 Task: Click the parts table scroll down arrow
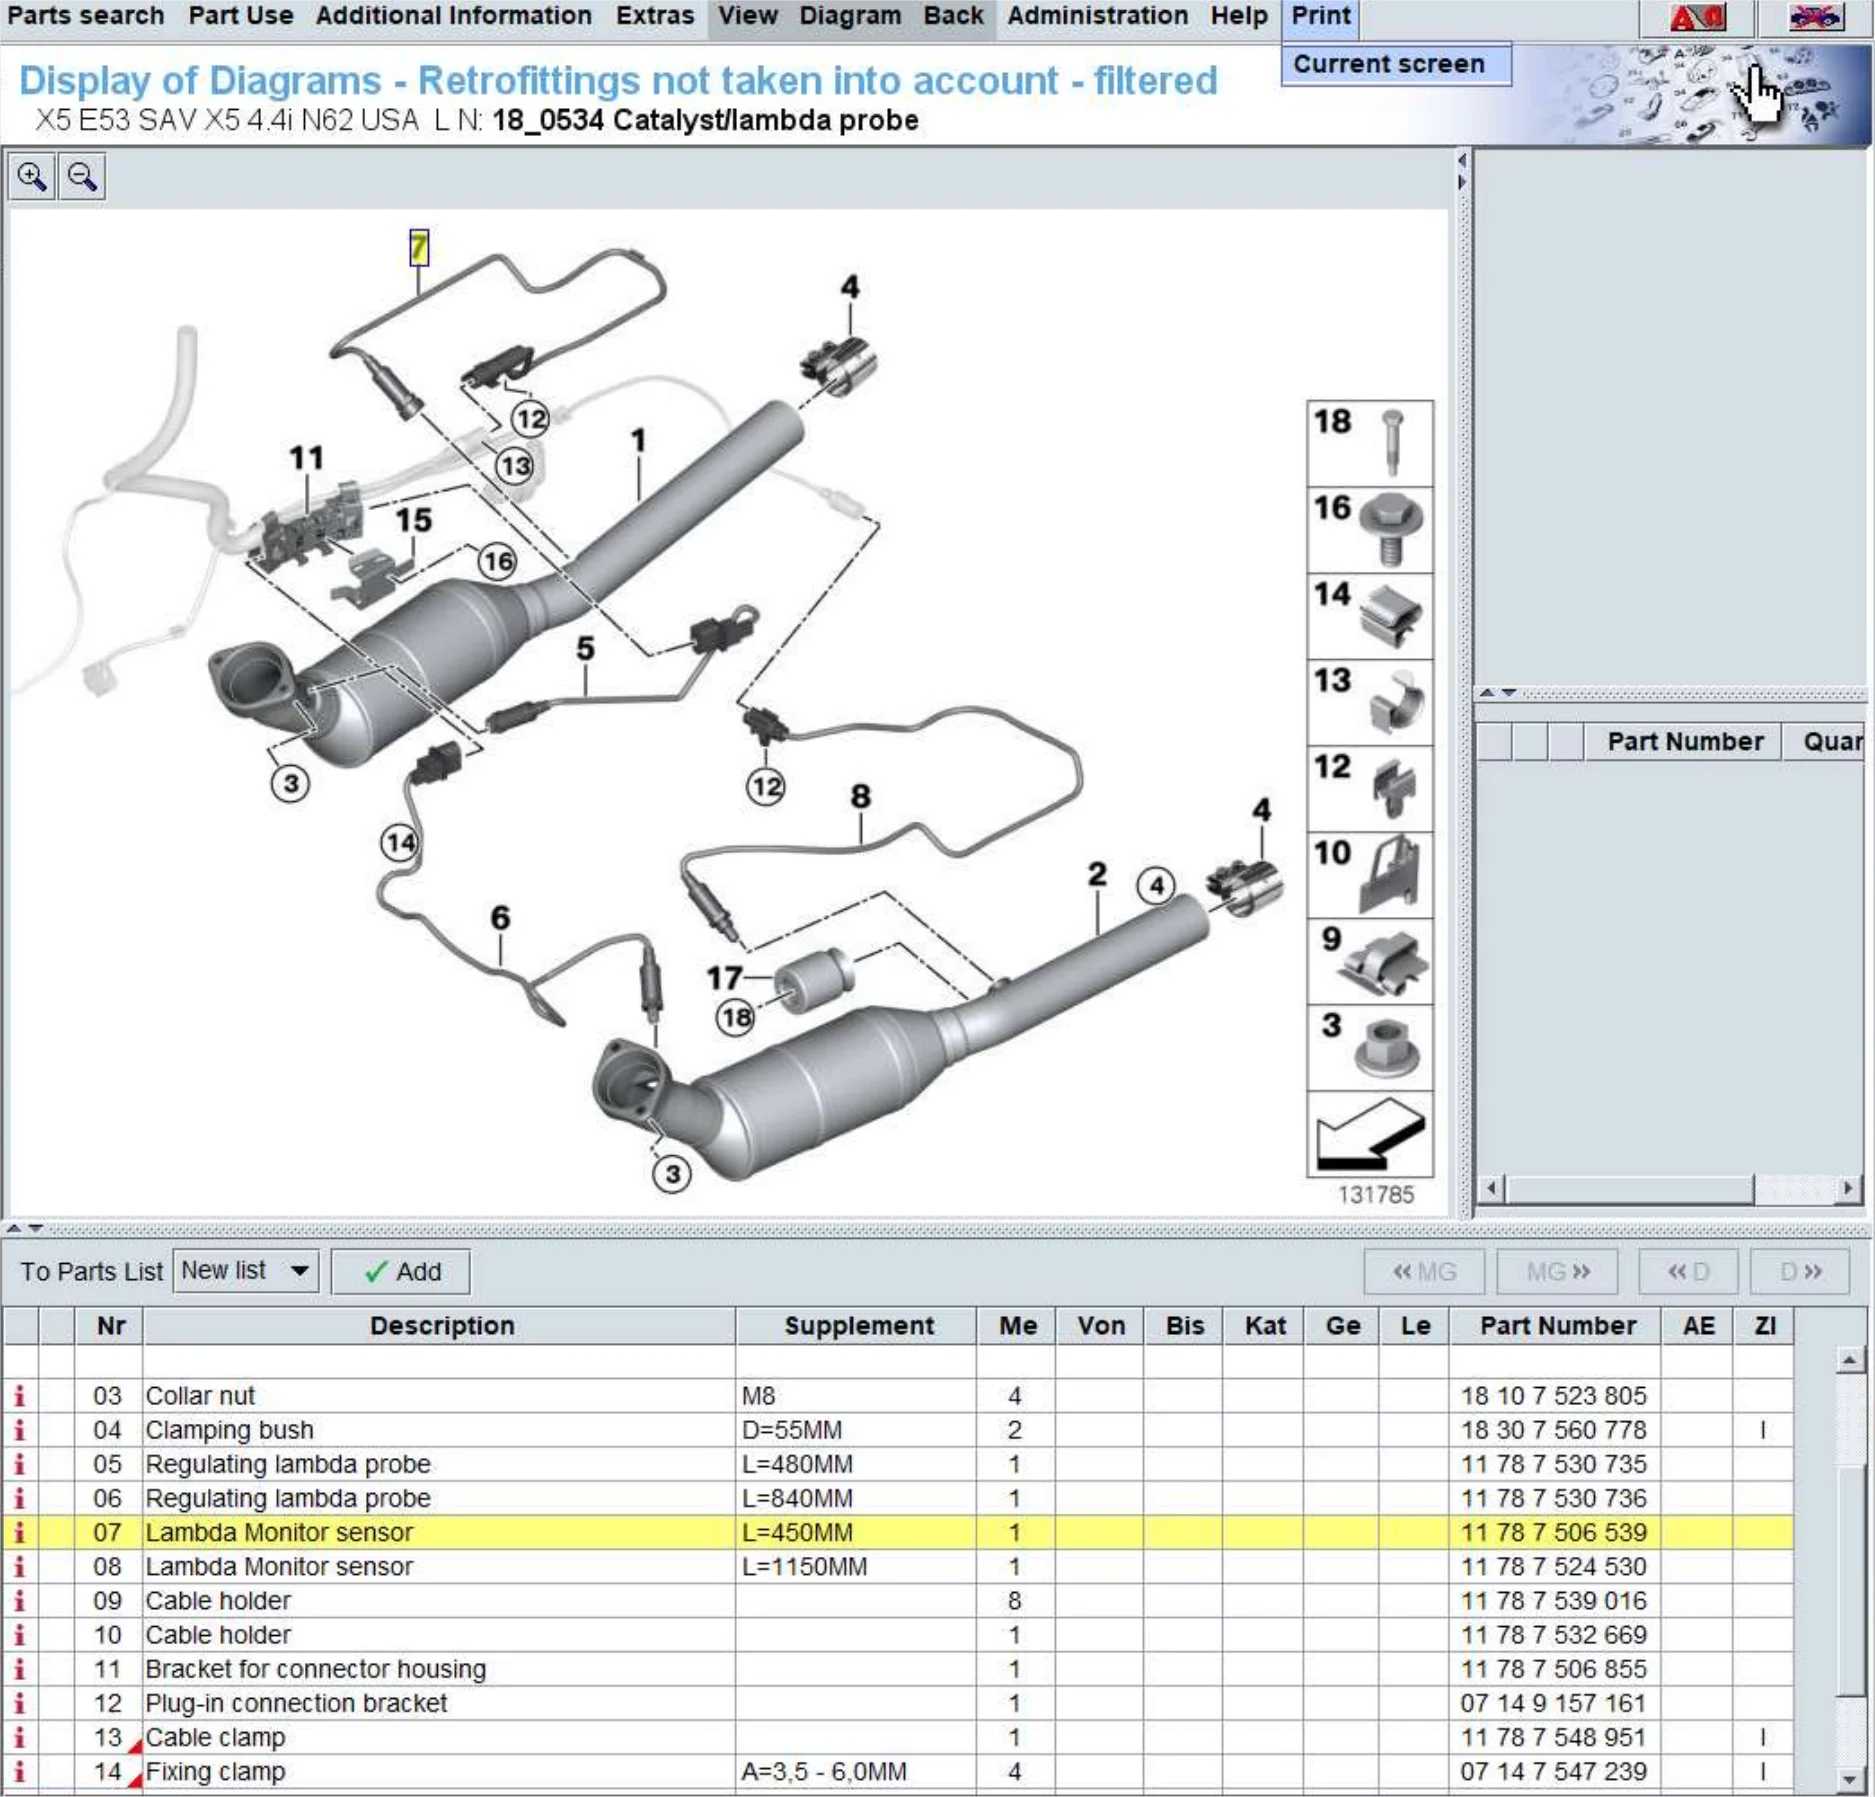pos(1849,1779)
